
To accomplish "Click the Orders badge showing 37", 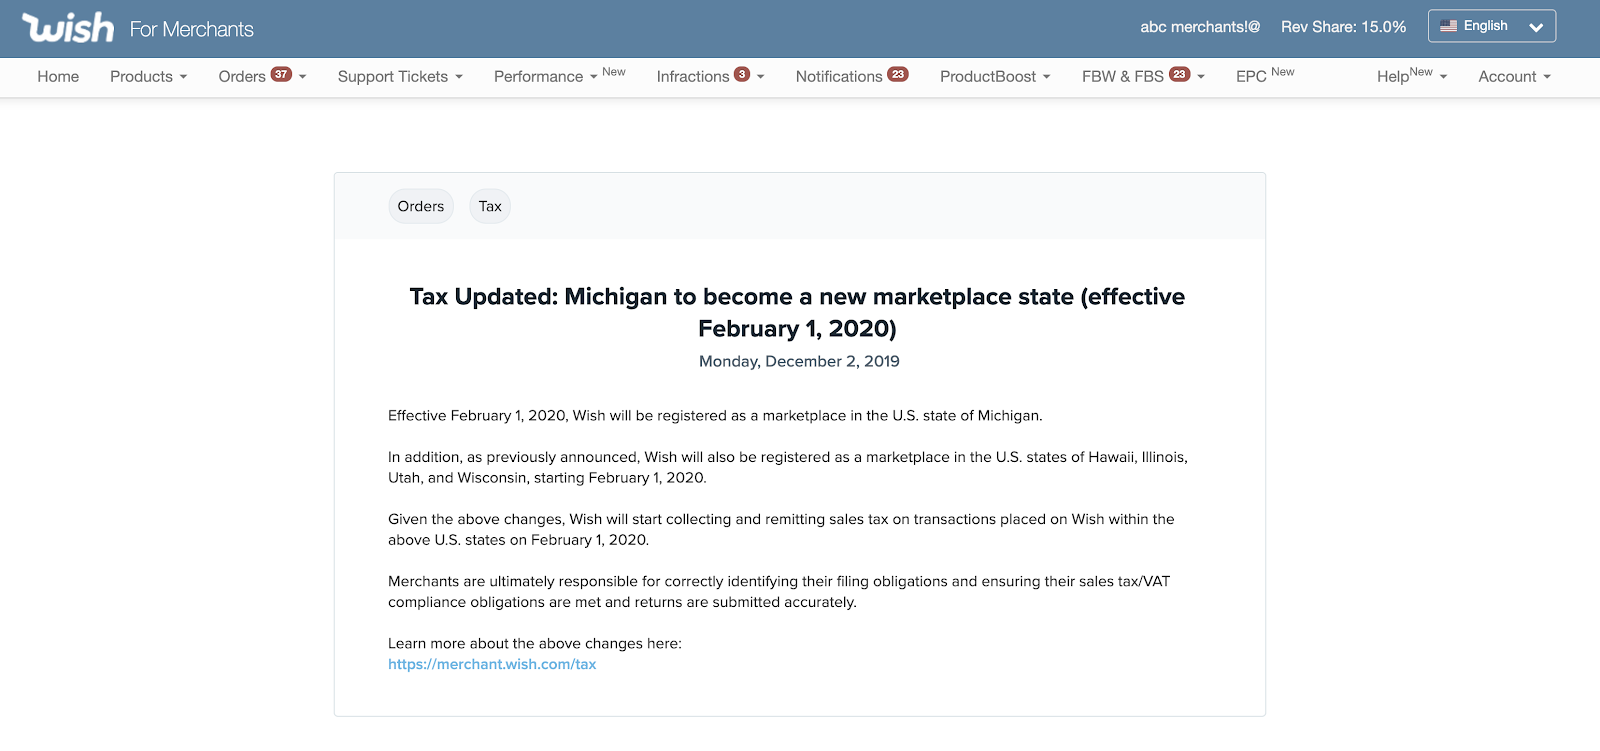I will (281, 74).
